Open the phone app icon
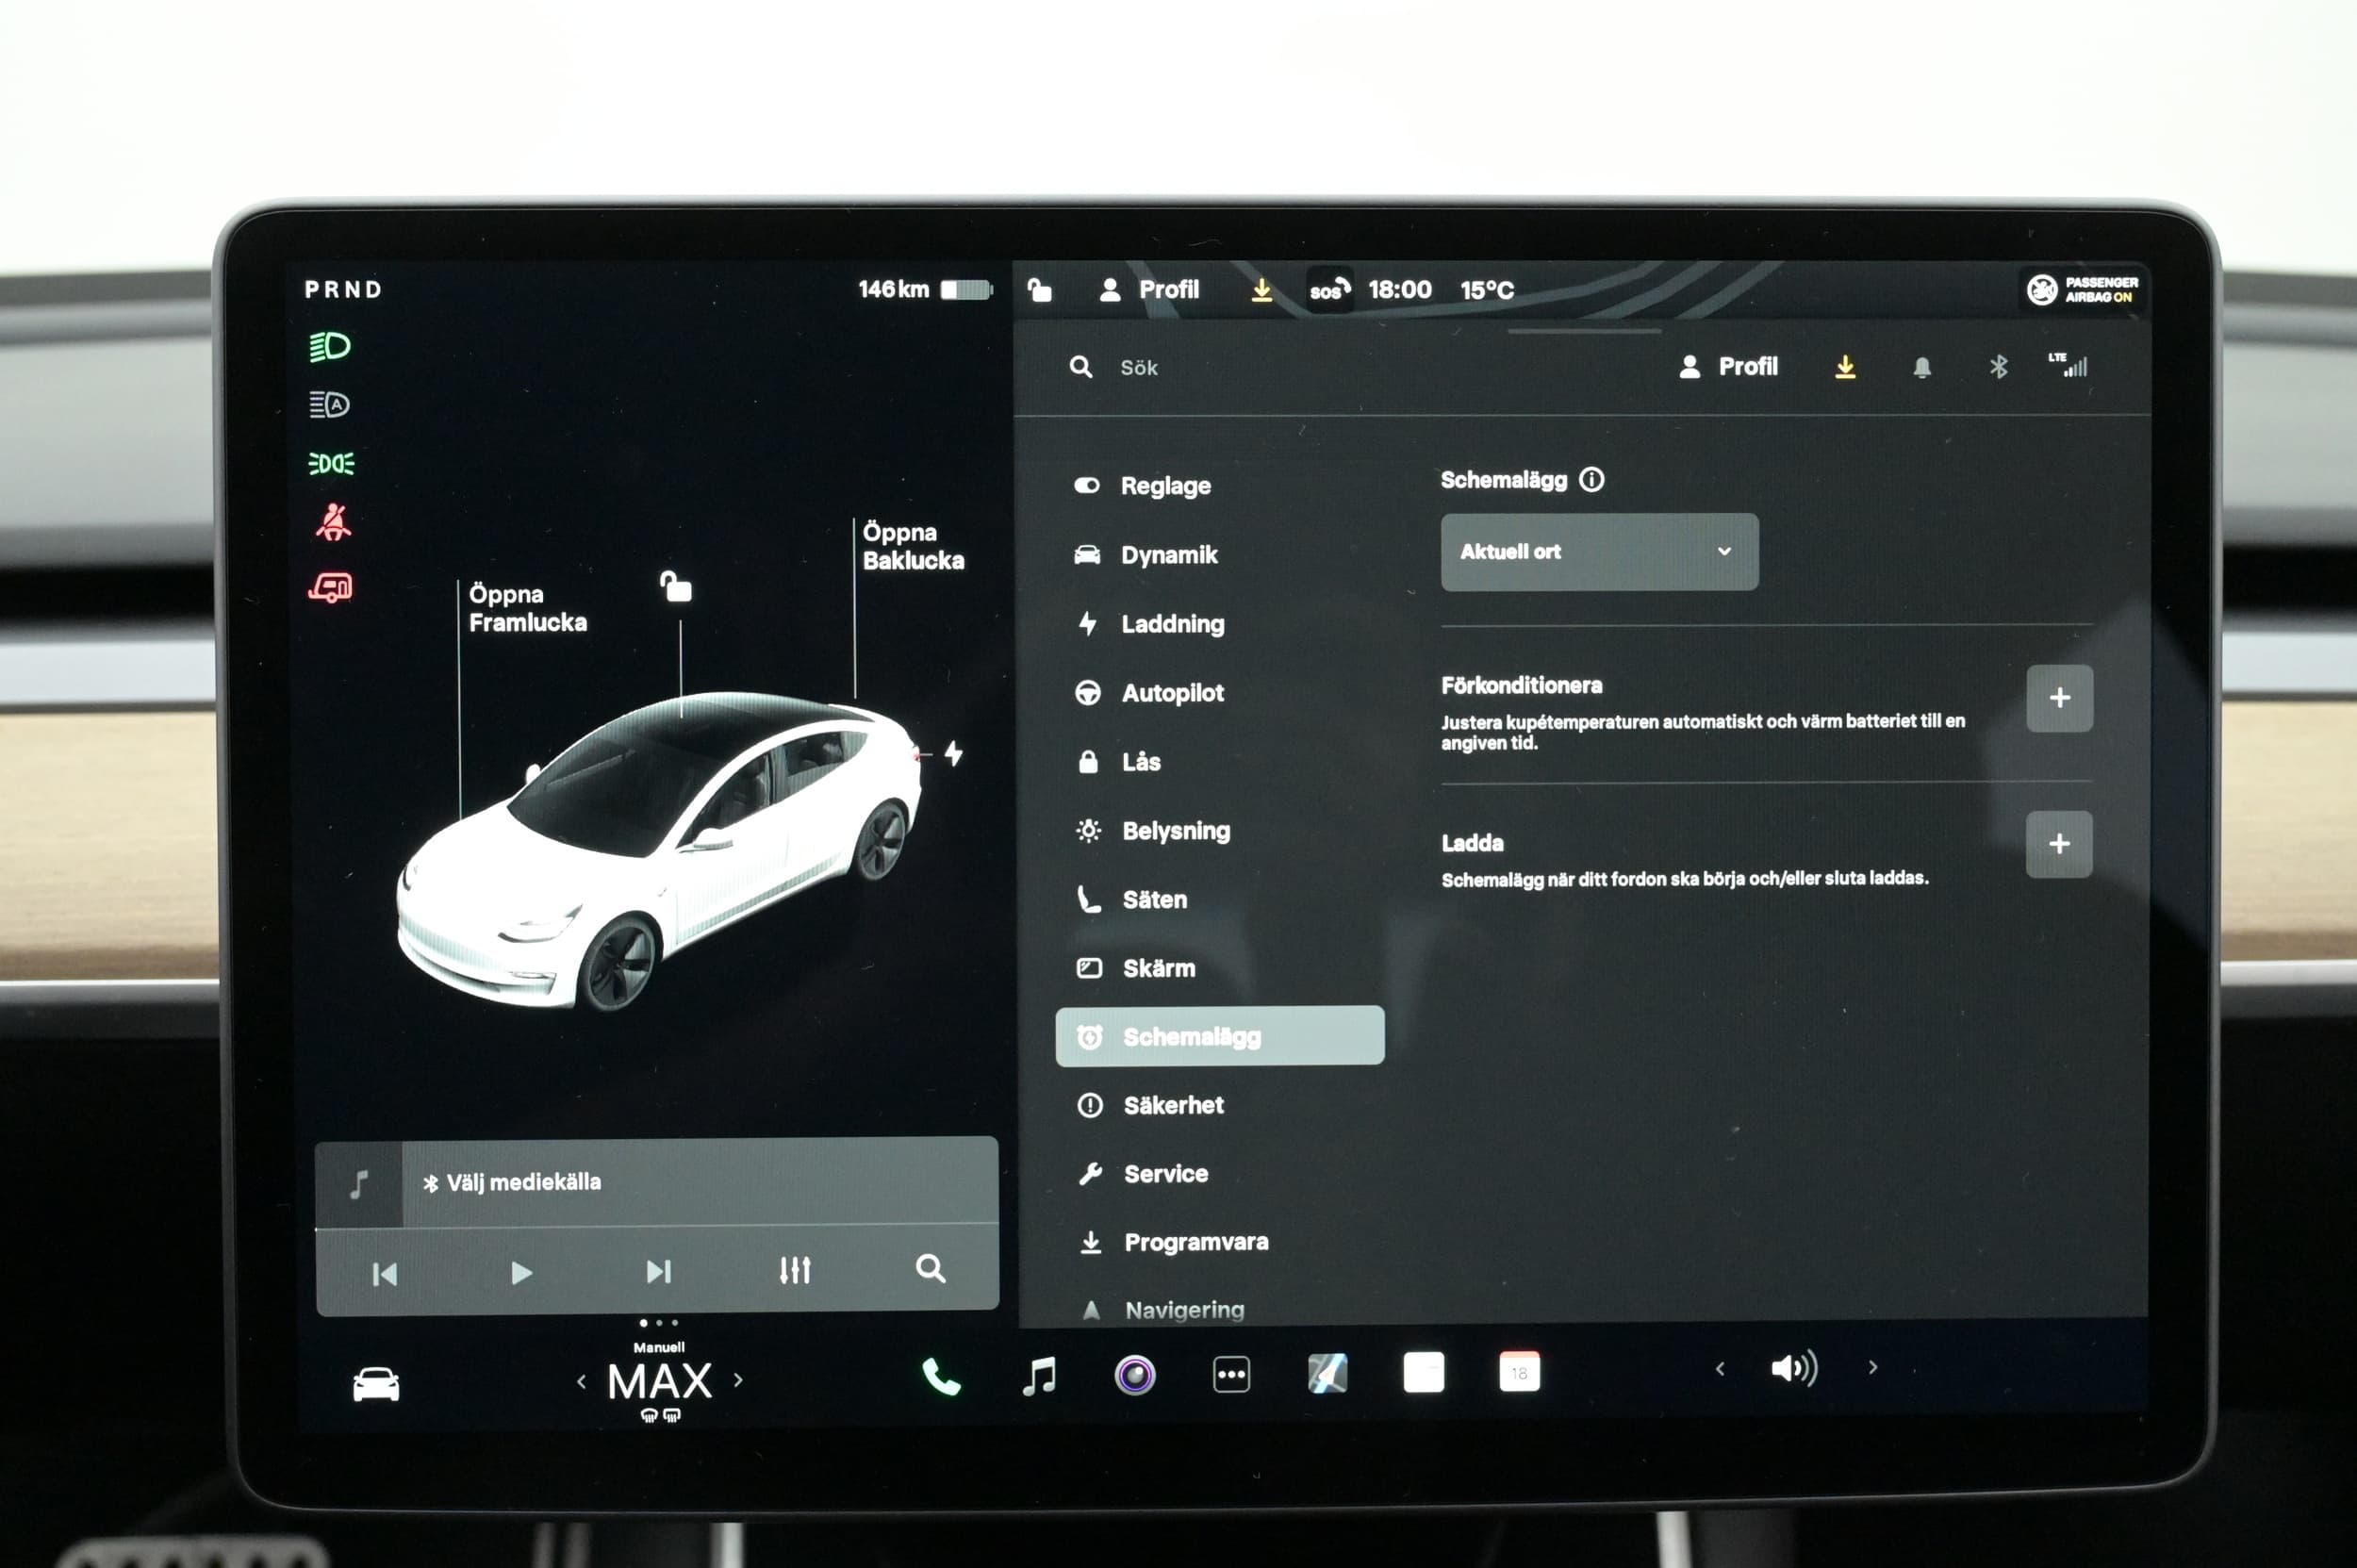The height and width of the screenshot is (1568, 2357). tap(940, 1377)
